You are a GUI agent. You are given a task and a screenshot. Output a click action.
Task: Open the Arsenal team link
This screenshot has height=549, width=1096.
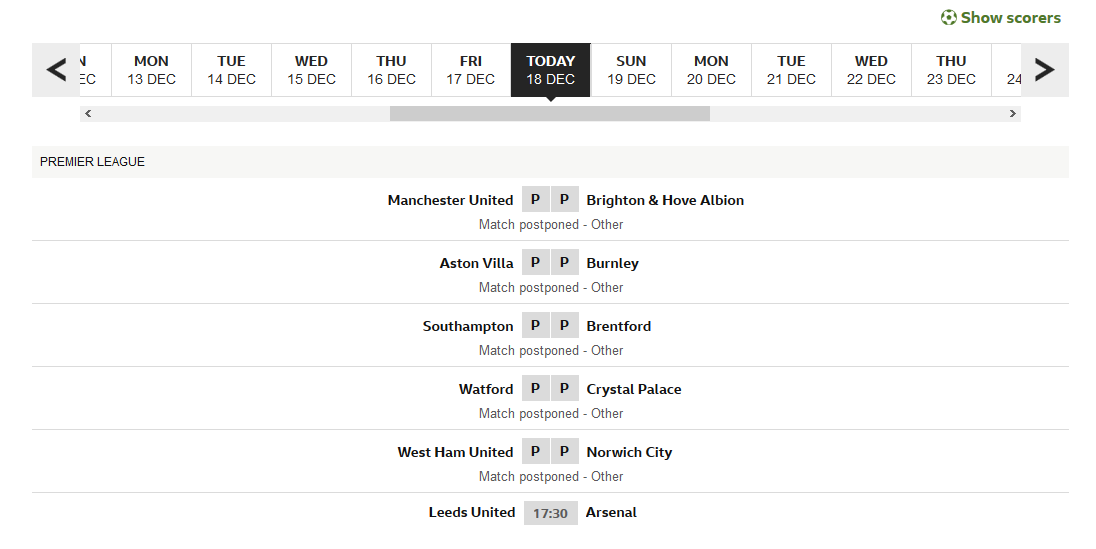point(611,512)
